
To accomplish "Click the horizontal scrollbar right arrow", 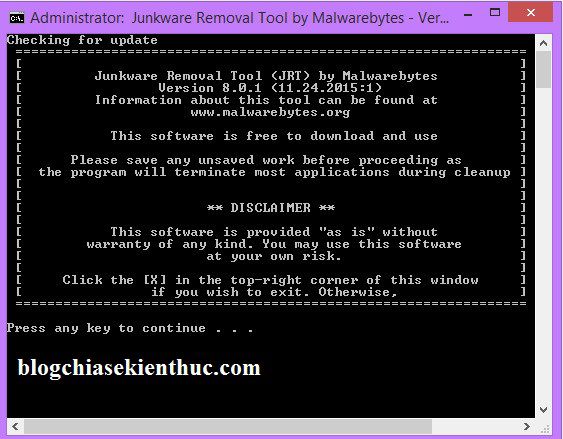I will point(527,426).
